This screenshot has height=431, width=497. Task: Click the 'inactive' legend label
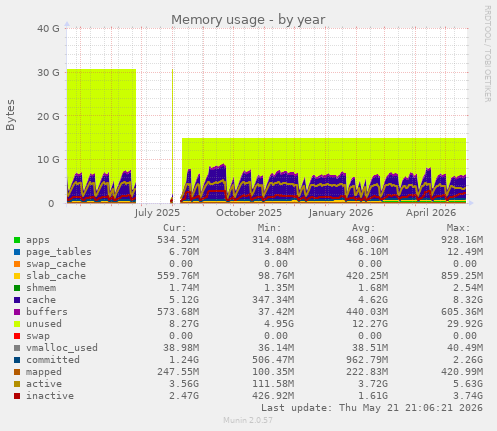(50, 396)
